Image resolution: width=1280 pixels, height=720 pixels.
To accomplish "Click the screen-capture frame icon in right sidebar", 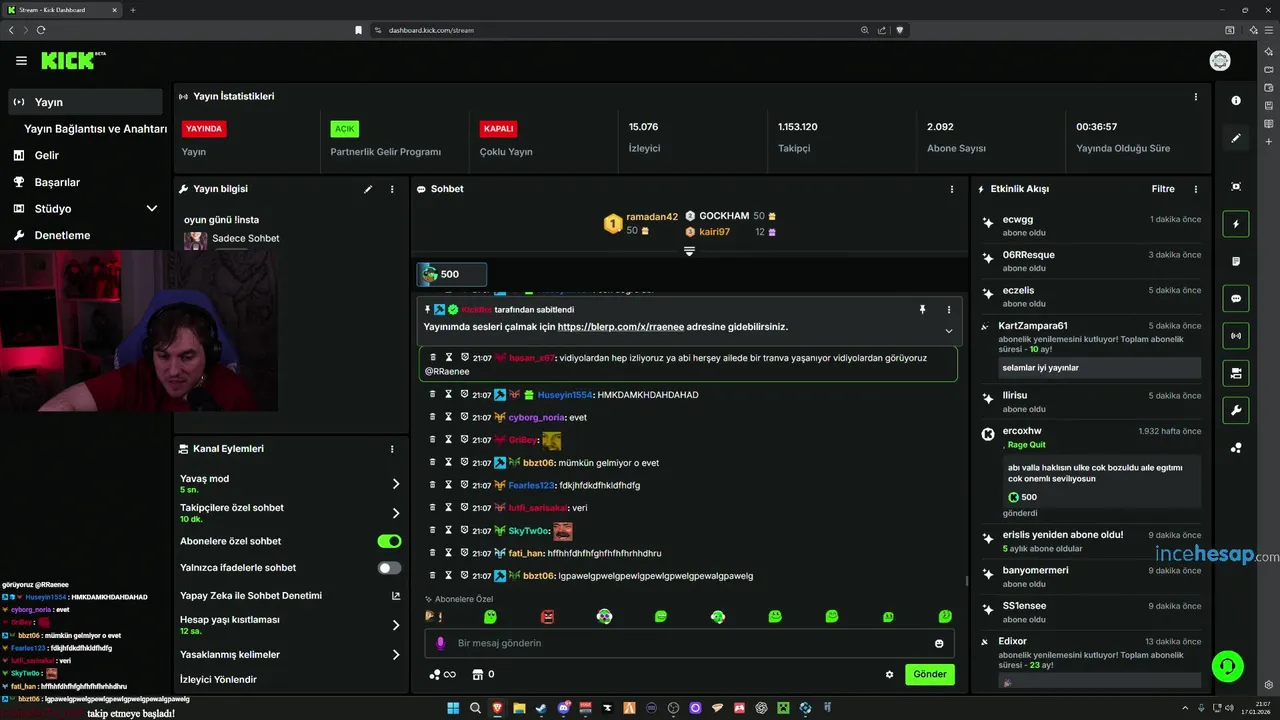I will point(1236,187).
